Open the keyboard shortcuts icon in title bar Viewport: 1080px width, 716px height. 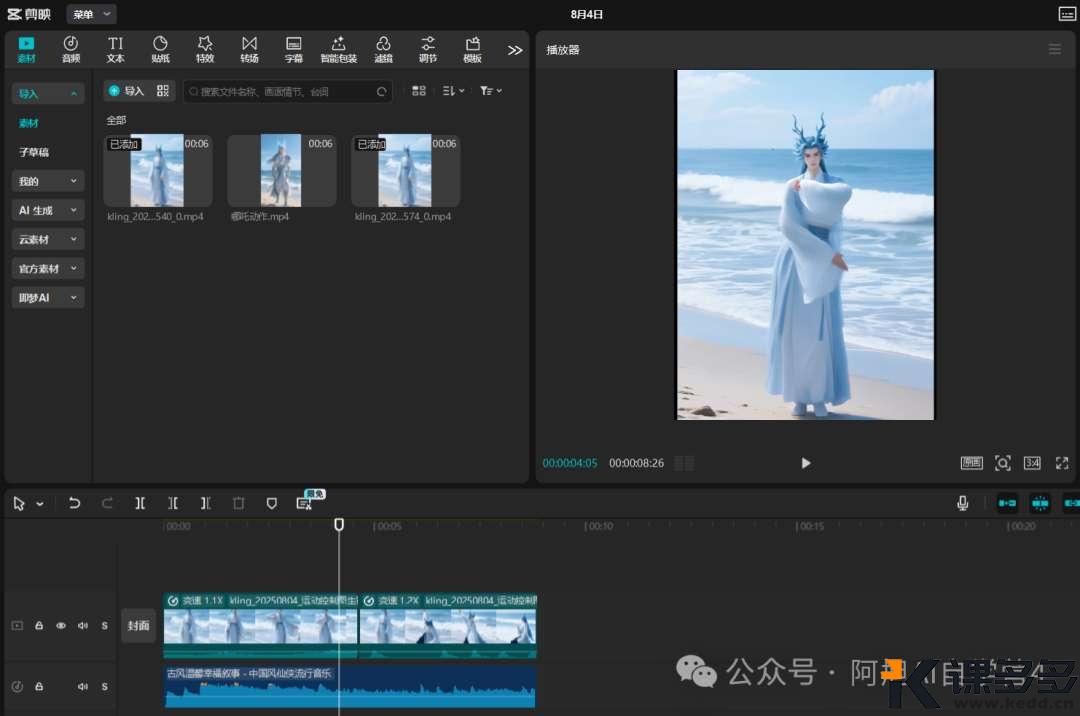[x=1067, y=14]
